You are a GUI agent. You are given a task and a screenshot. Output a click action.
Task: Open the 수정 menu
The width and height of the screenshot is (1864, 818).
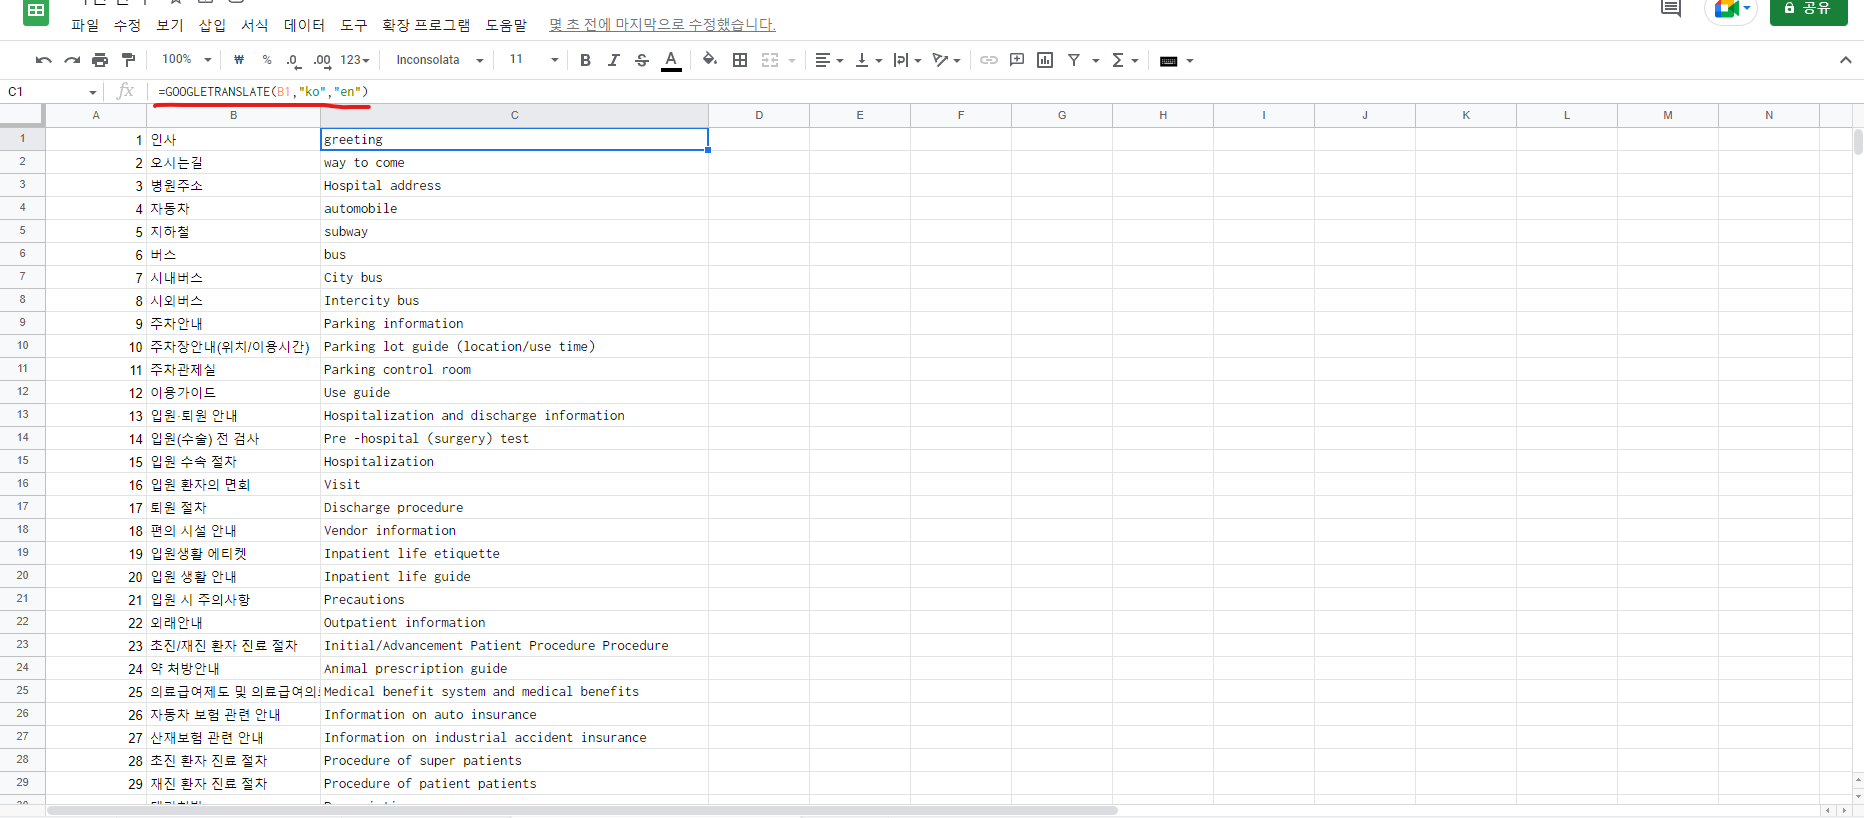click(127, 25)
